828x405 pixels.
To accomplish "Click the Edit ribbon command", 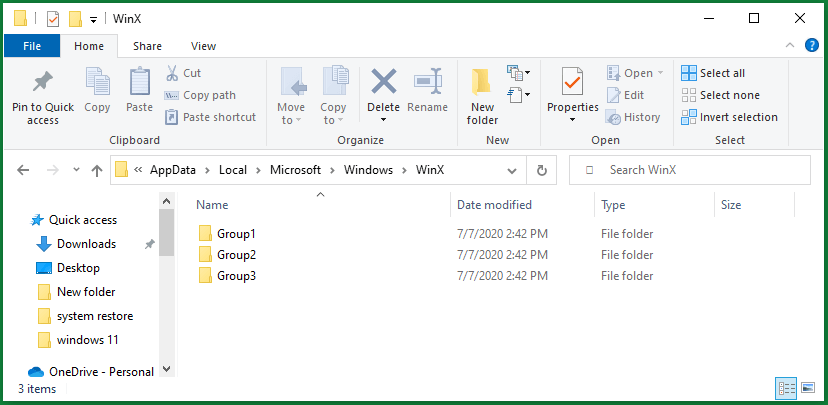I will point(625,95).
